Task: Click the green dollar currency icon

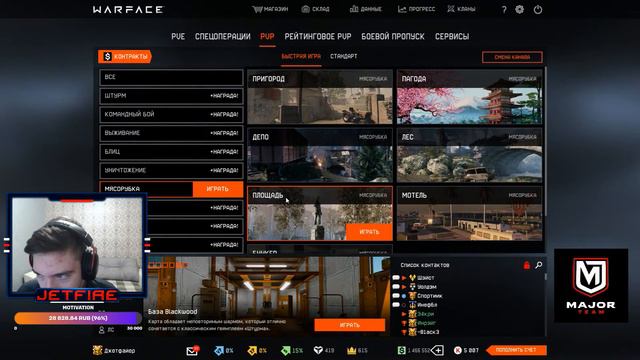Action: click(402, 350)
